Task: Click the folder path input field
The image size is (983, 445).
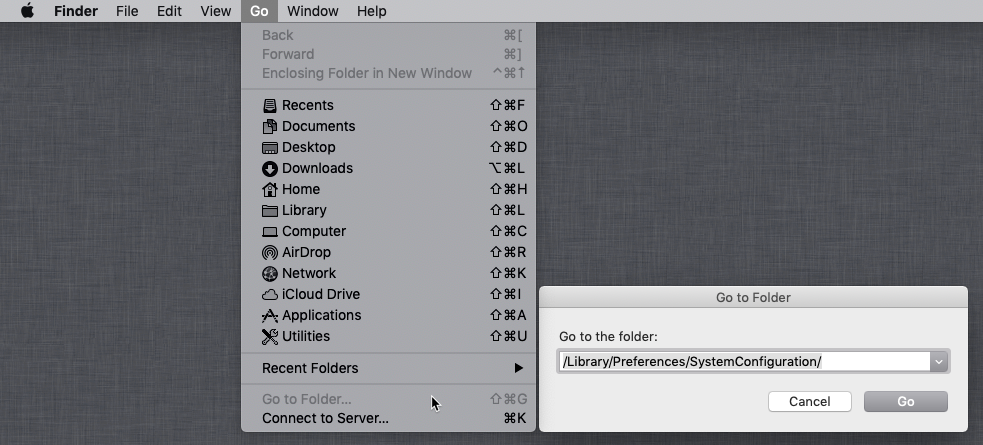Action: pyautogui.click(x=745, y=362)
